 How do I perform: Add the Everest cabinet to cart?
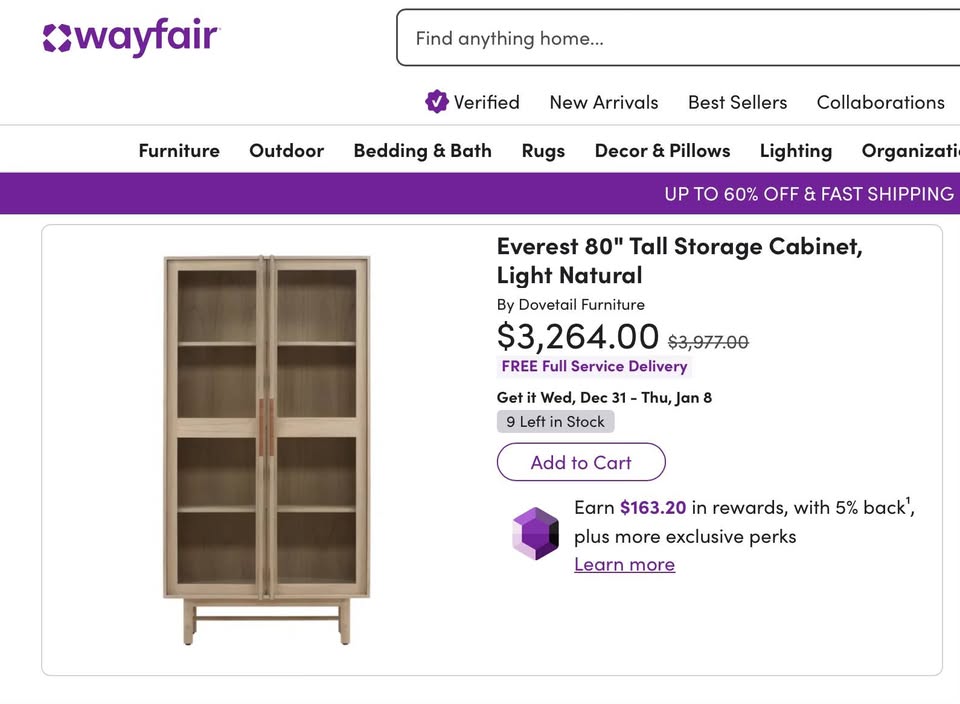point(580,462)
